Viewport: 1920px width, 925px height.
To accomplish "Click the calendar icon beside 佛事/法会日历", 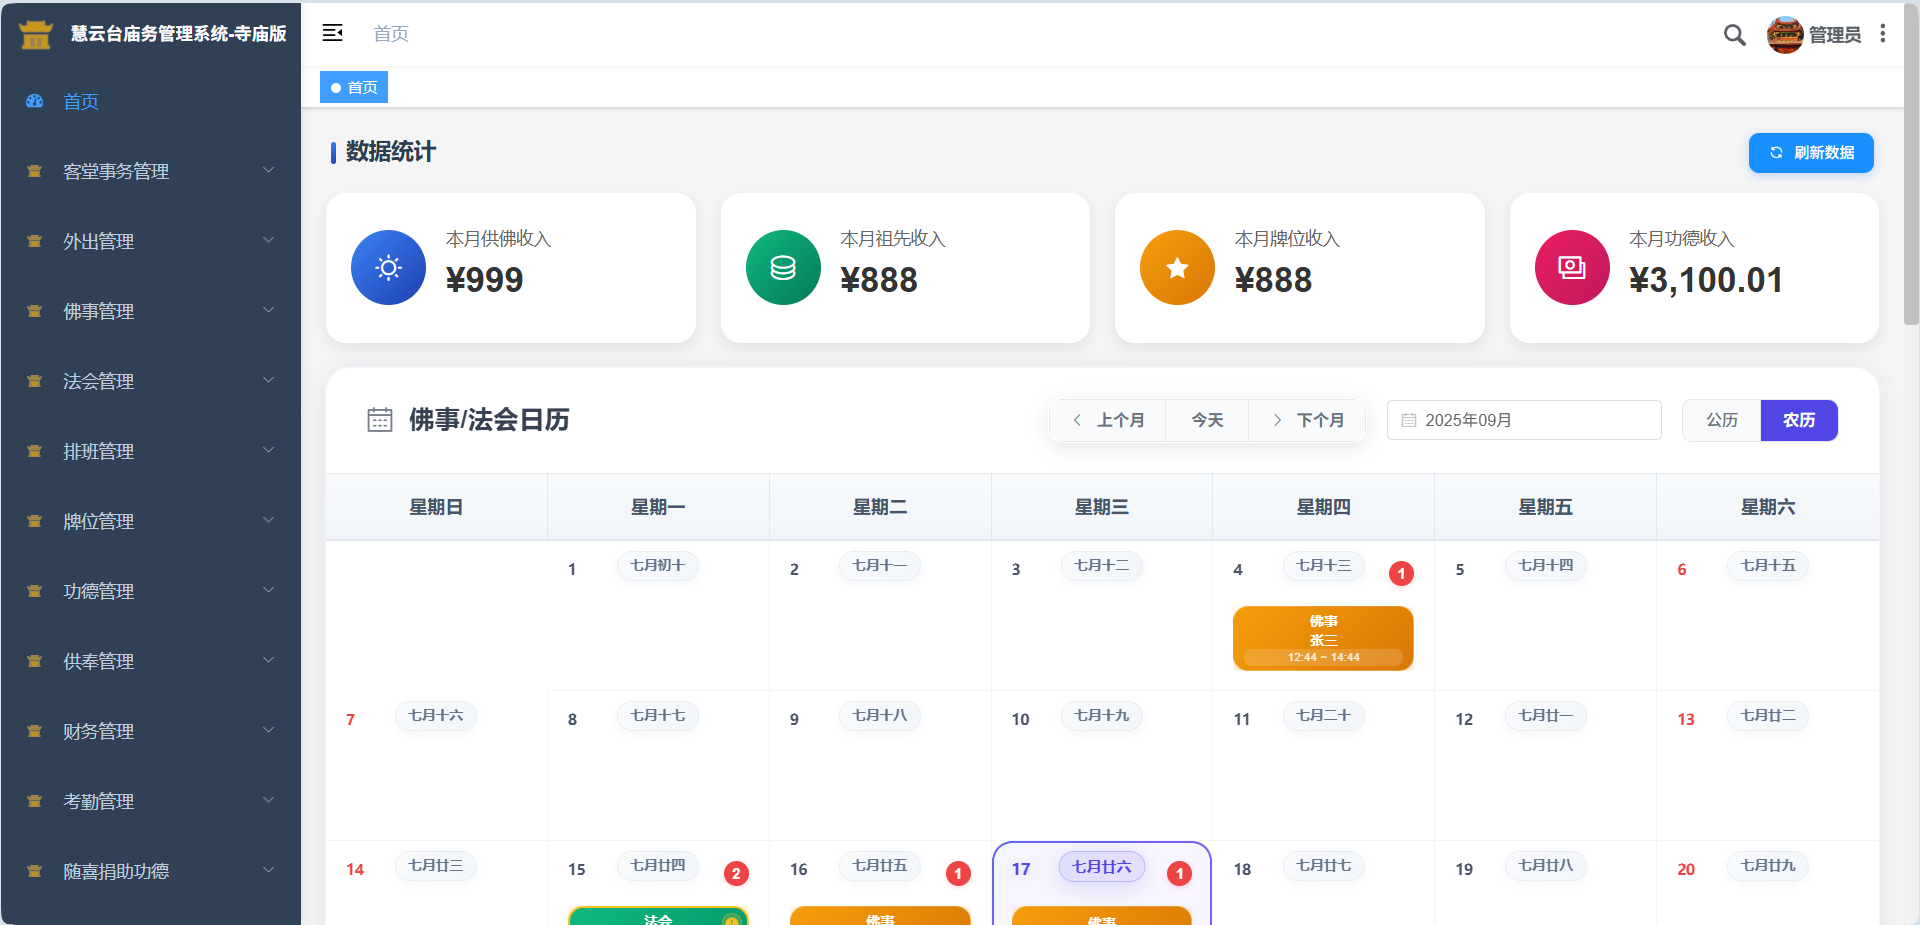I will pos(380,420).
